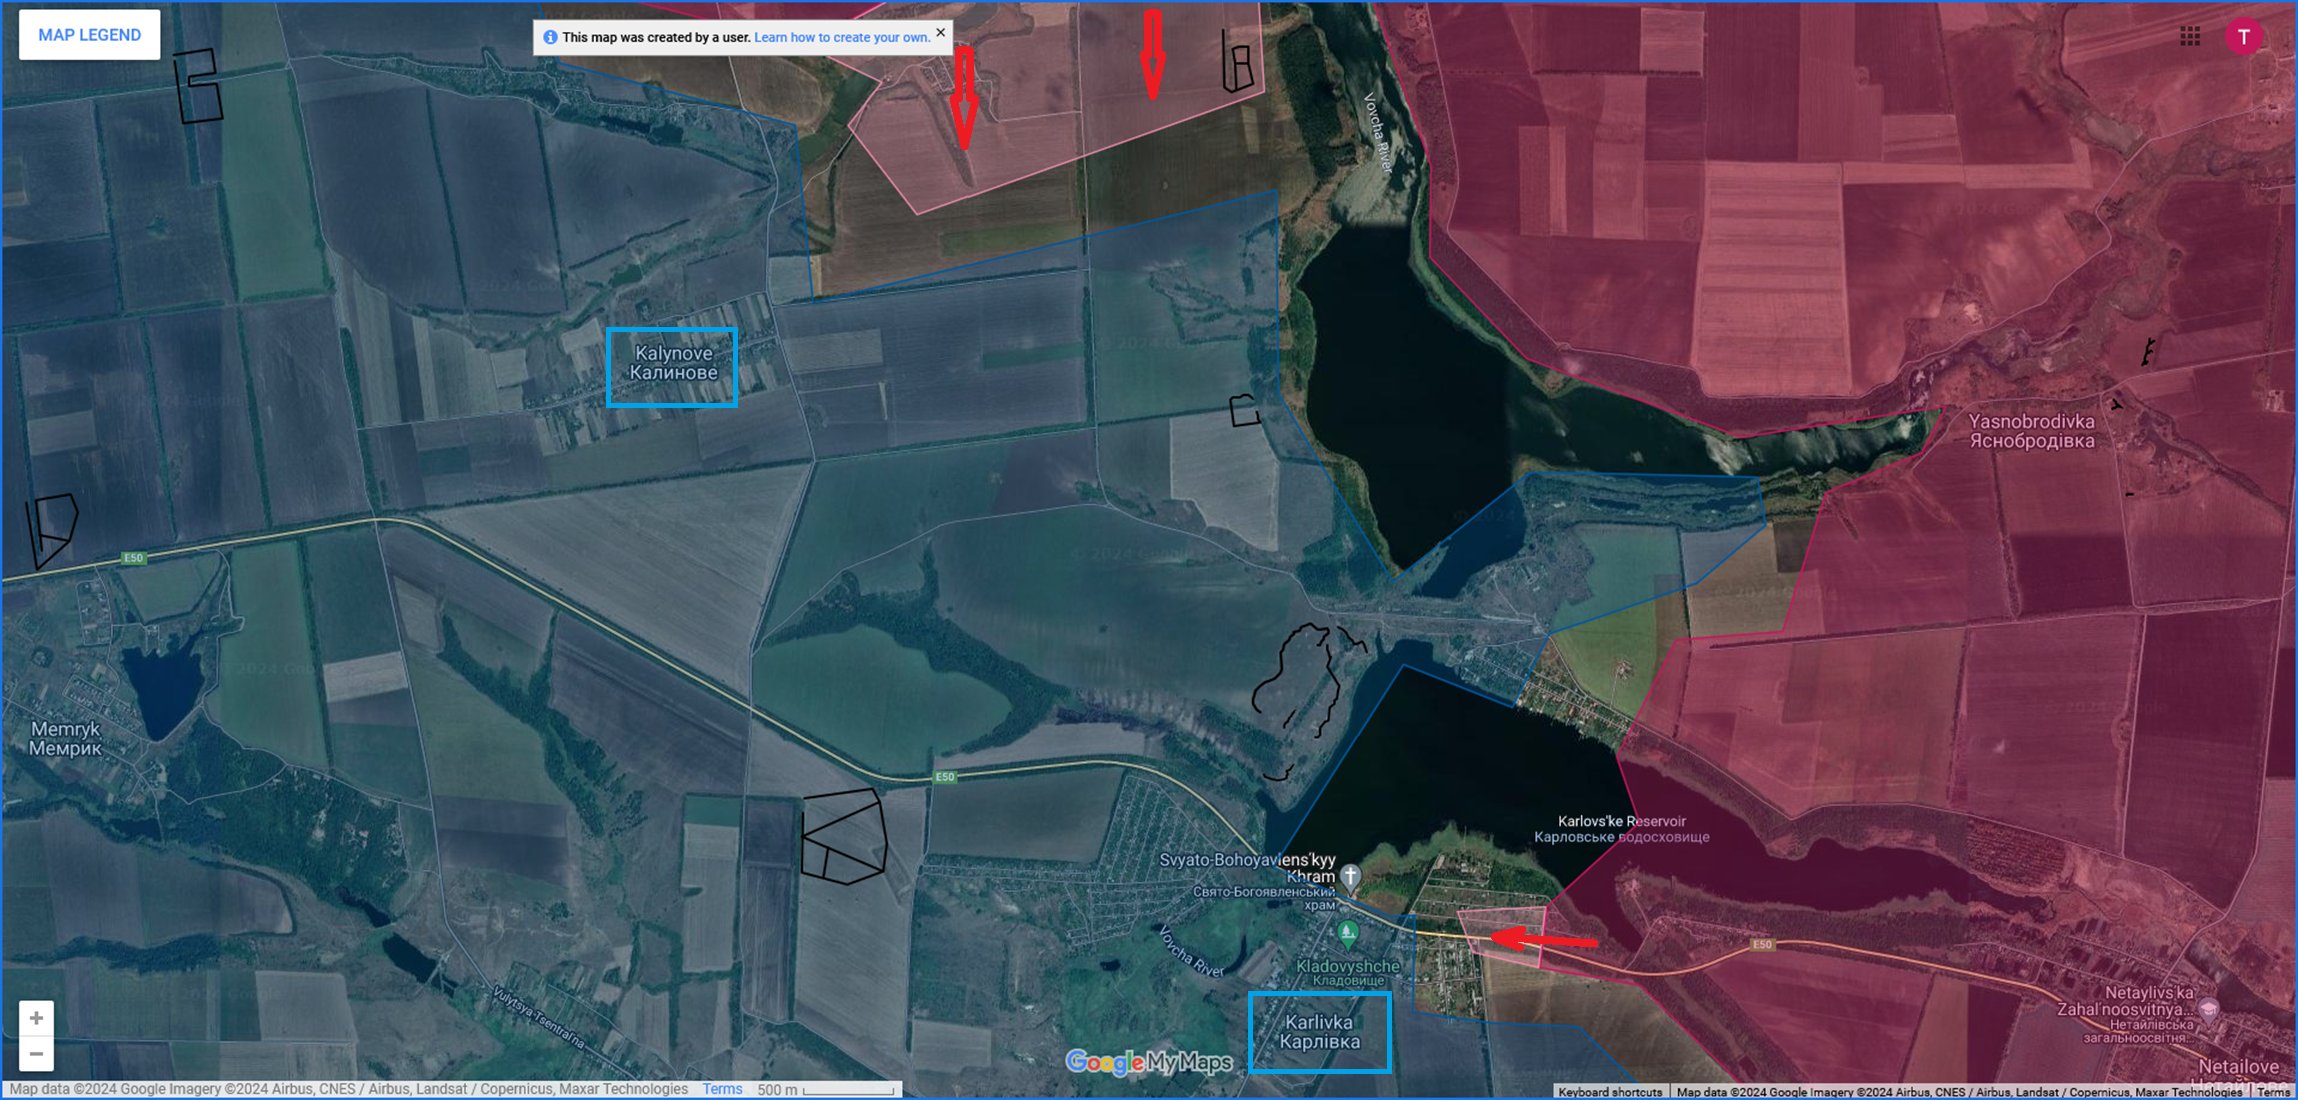Click the Google My Maps logo

tap(1148, 1062)
